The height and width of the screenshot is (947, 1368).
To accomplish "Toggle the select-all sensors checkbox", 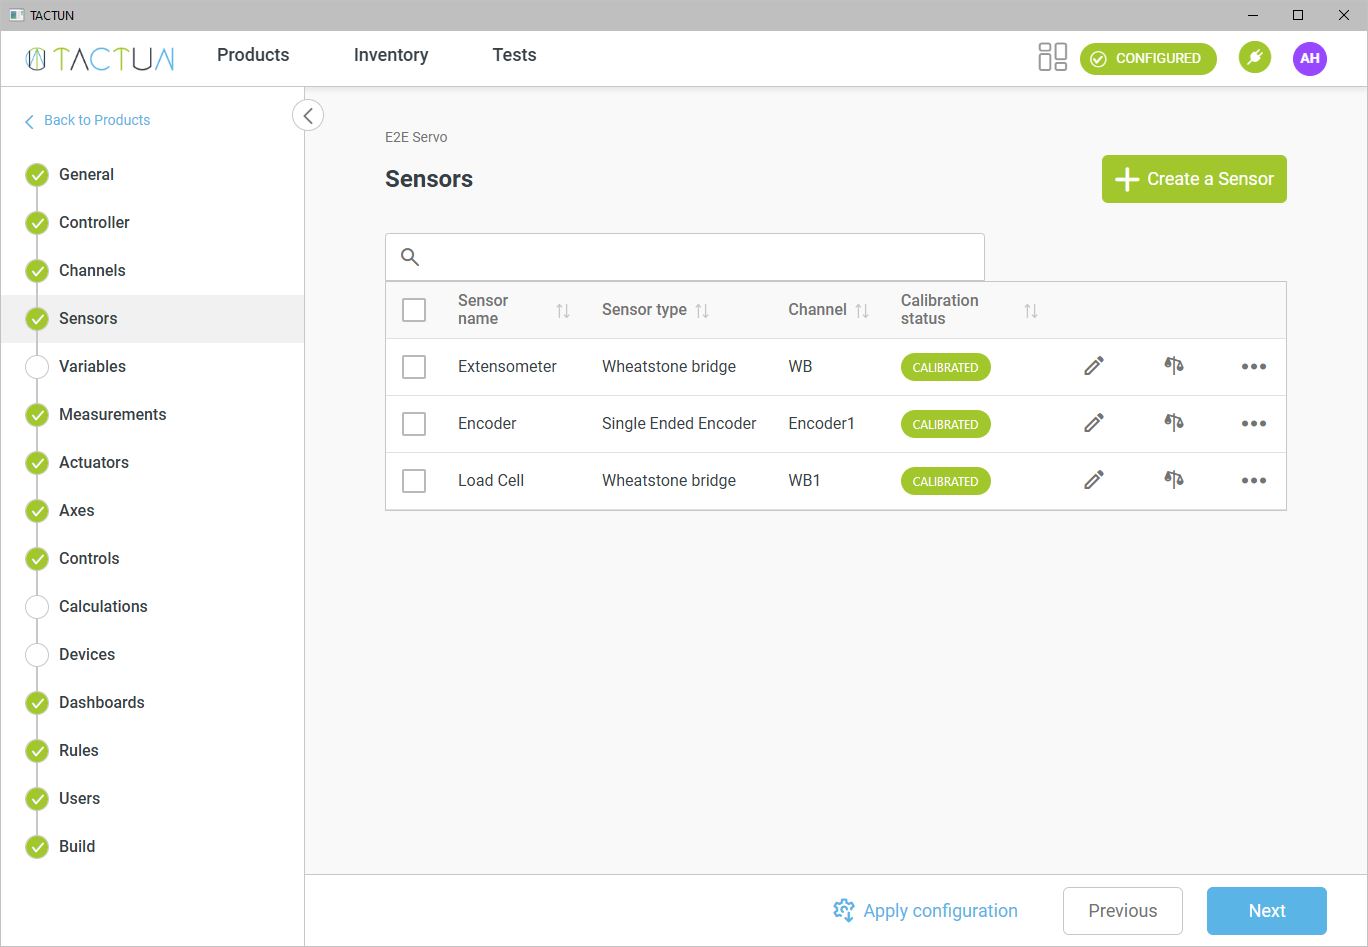I will coord(414,310).
